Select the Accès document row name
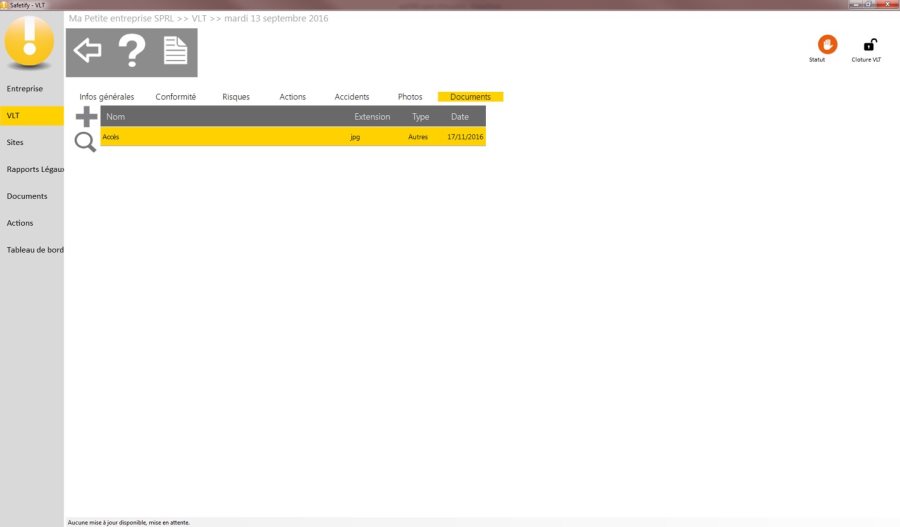 [111, 137]
